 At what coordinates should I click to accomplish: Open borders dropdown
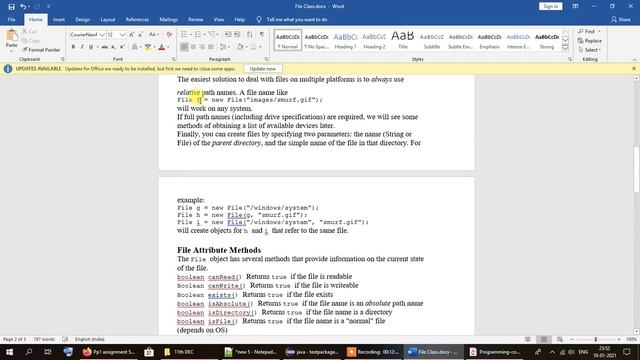[x=260, y=47]
